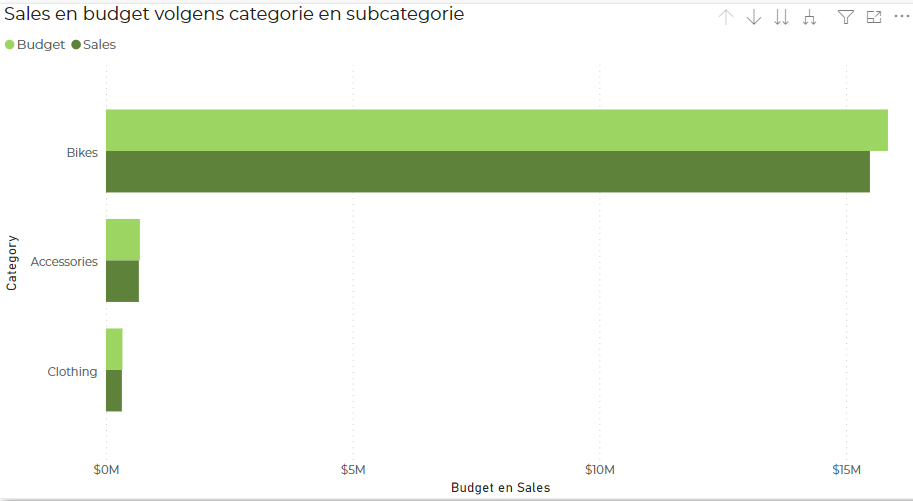Open focus mode for this chart

coord(874,17)
